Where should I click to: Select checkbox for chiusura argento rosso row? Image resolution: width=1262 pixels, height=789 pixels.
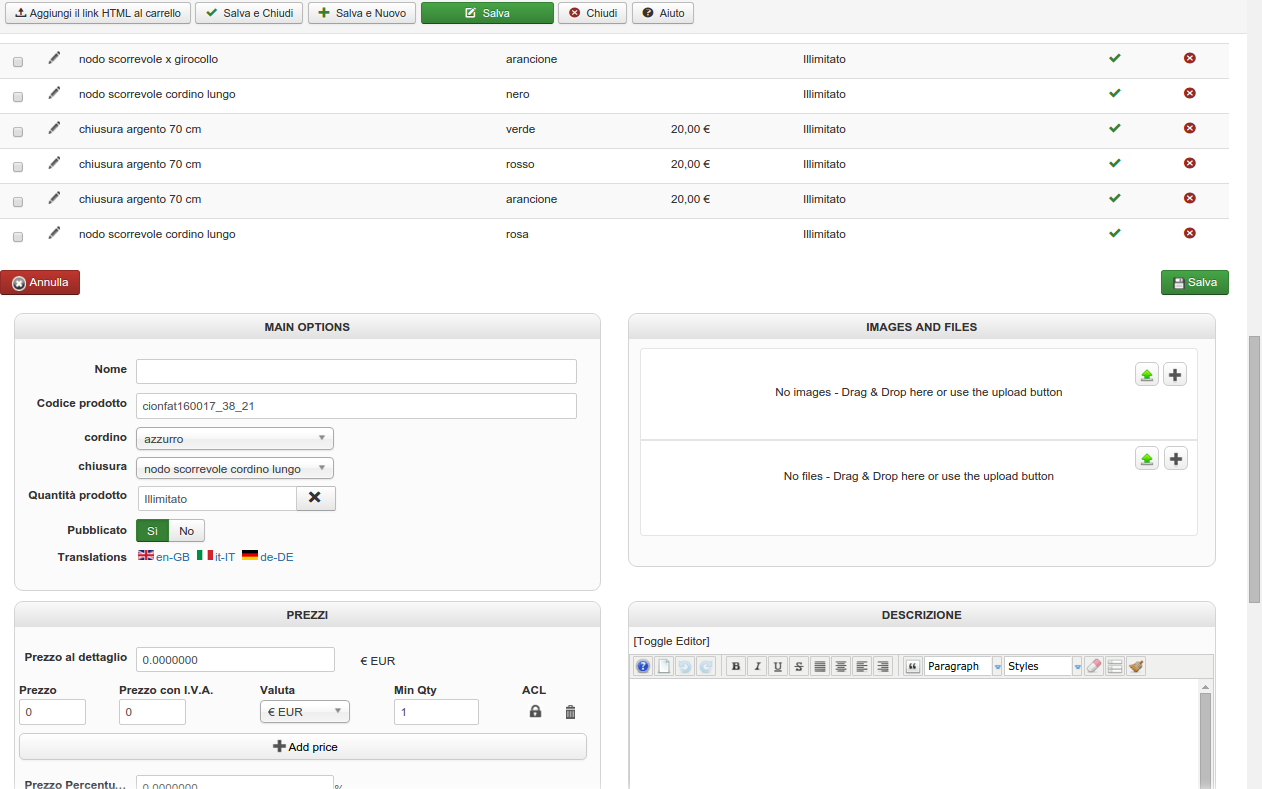tap(18, 167)
